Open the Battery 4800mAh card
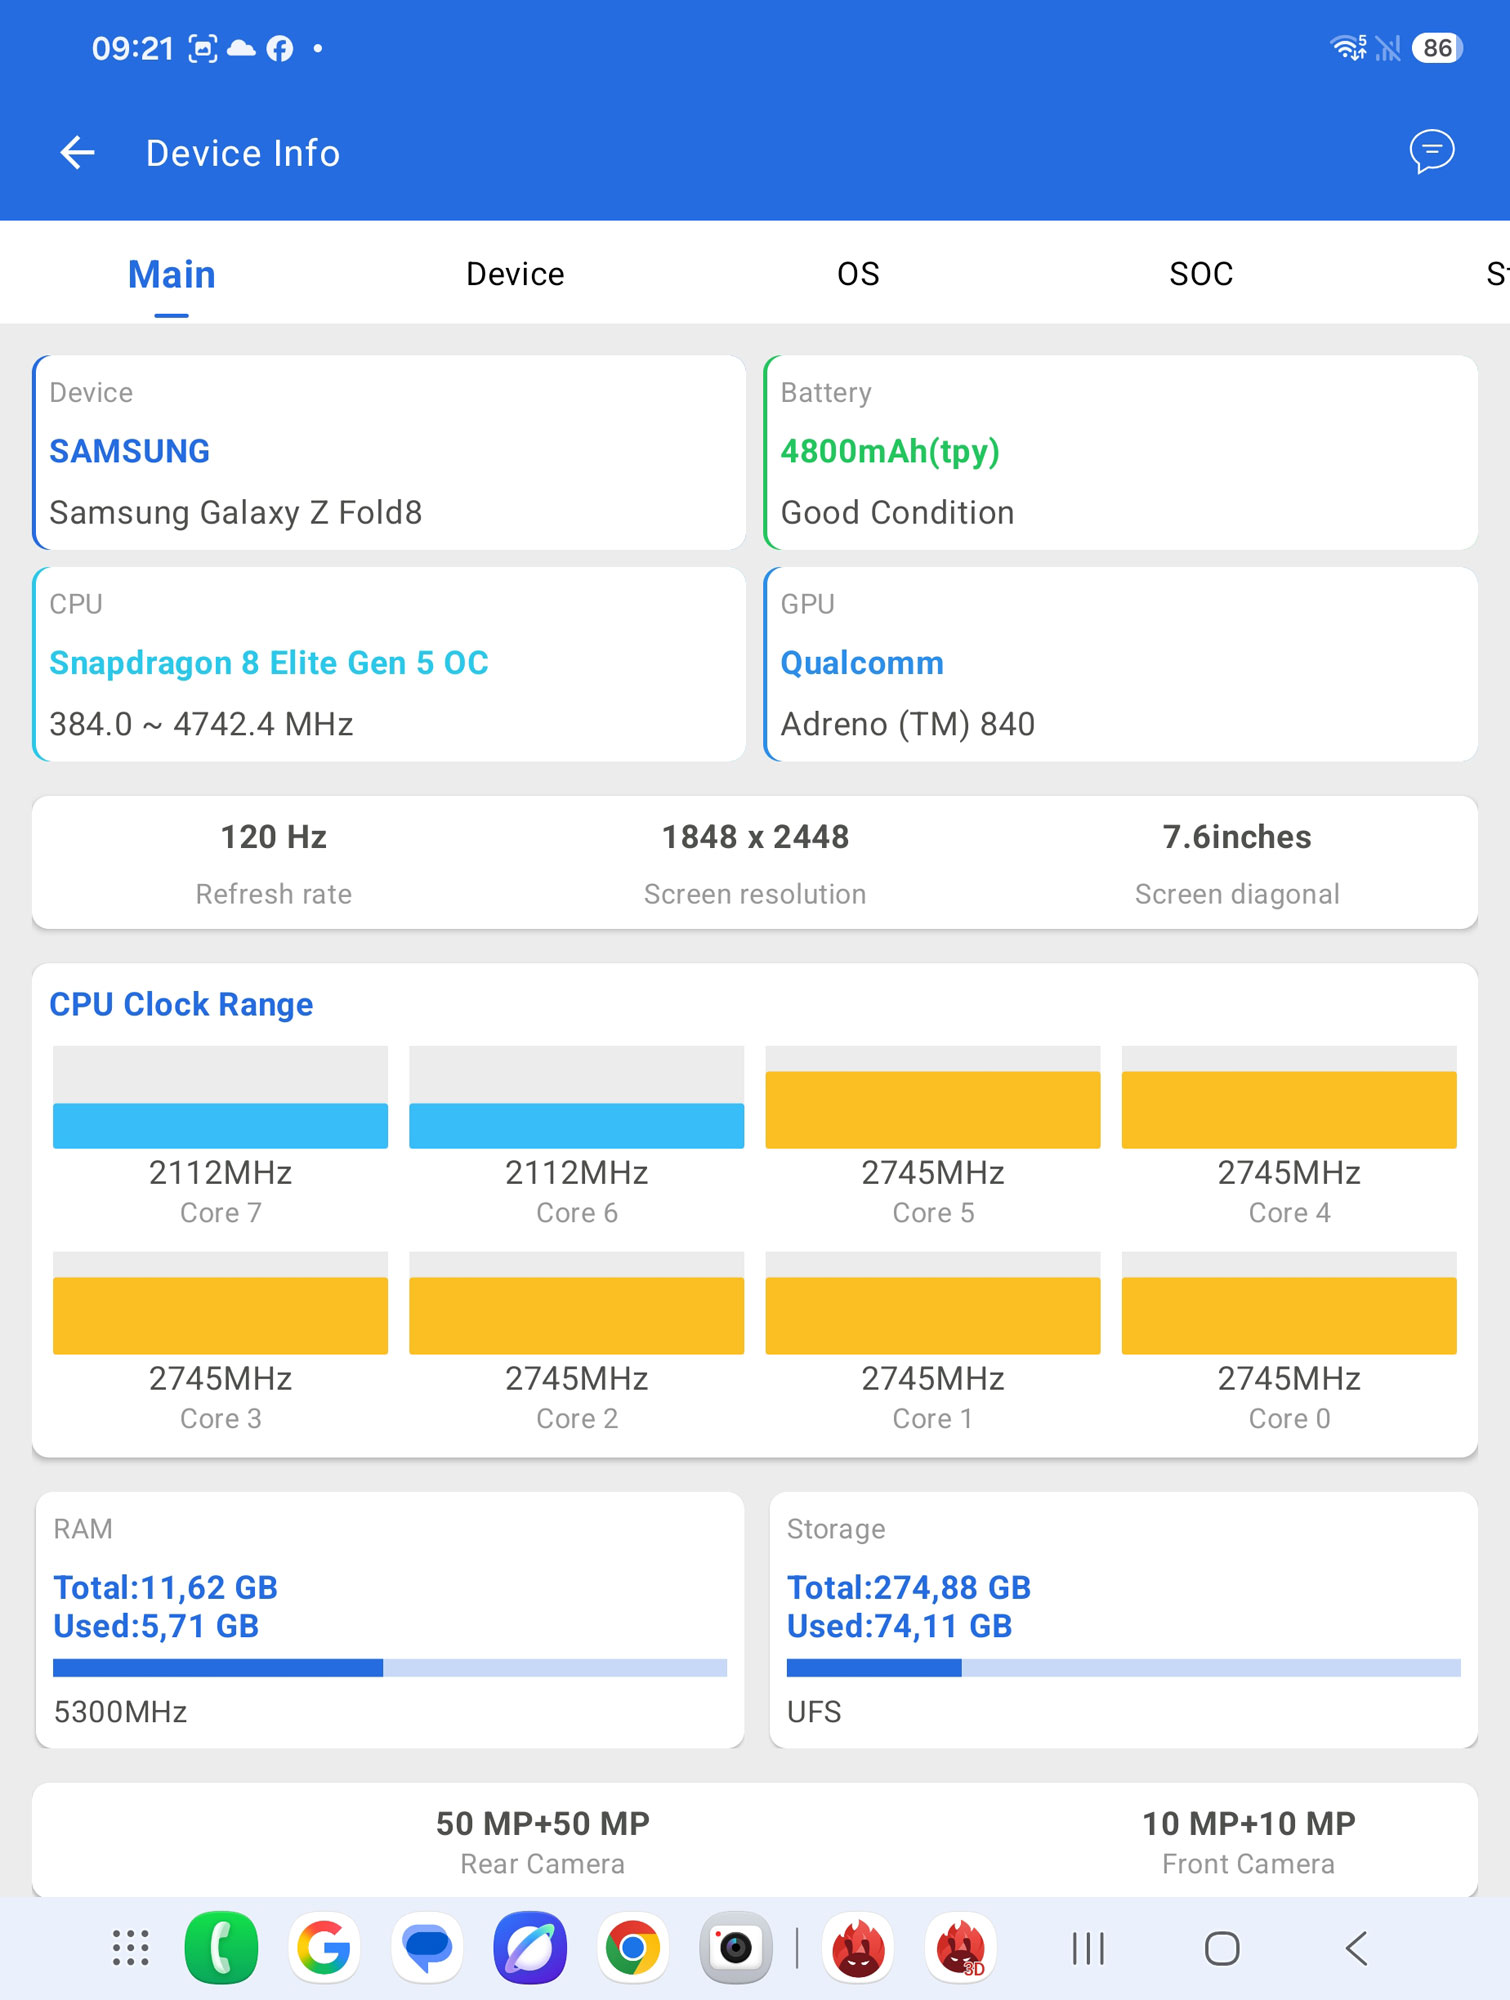Image resolution: width=1510 pixels, height=2000 pixels. pos(1121,452)
